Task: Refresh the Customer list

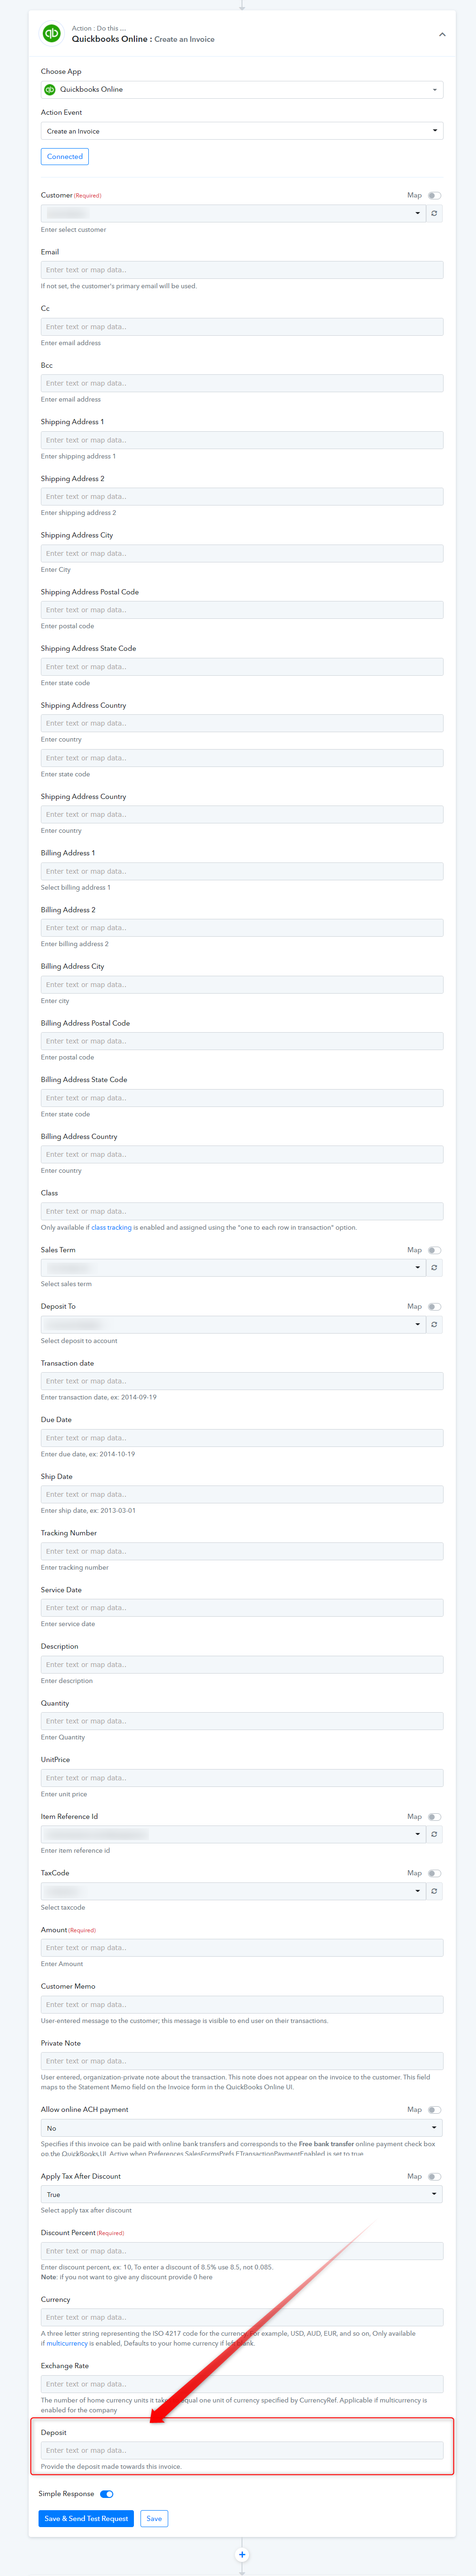Action: pos(434,213)
